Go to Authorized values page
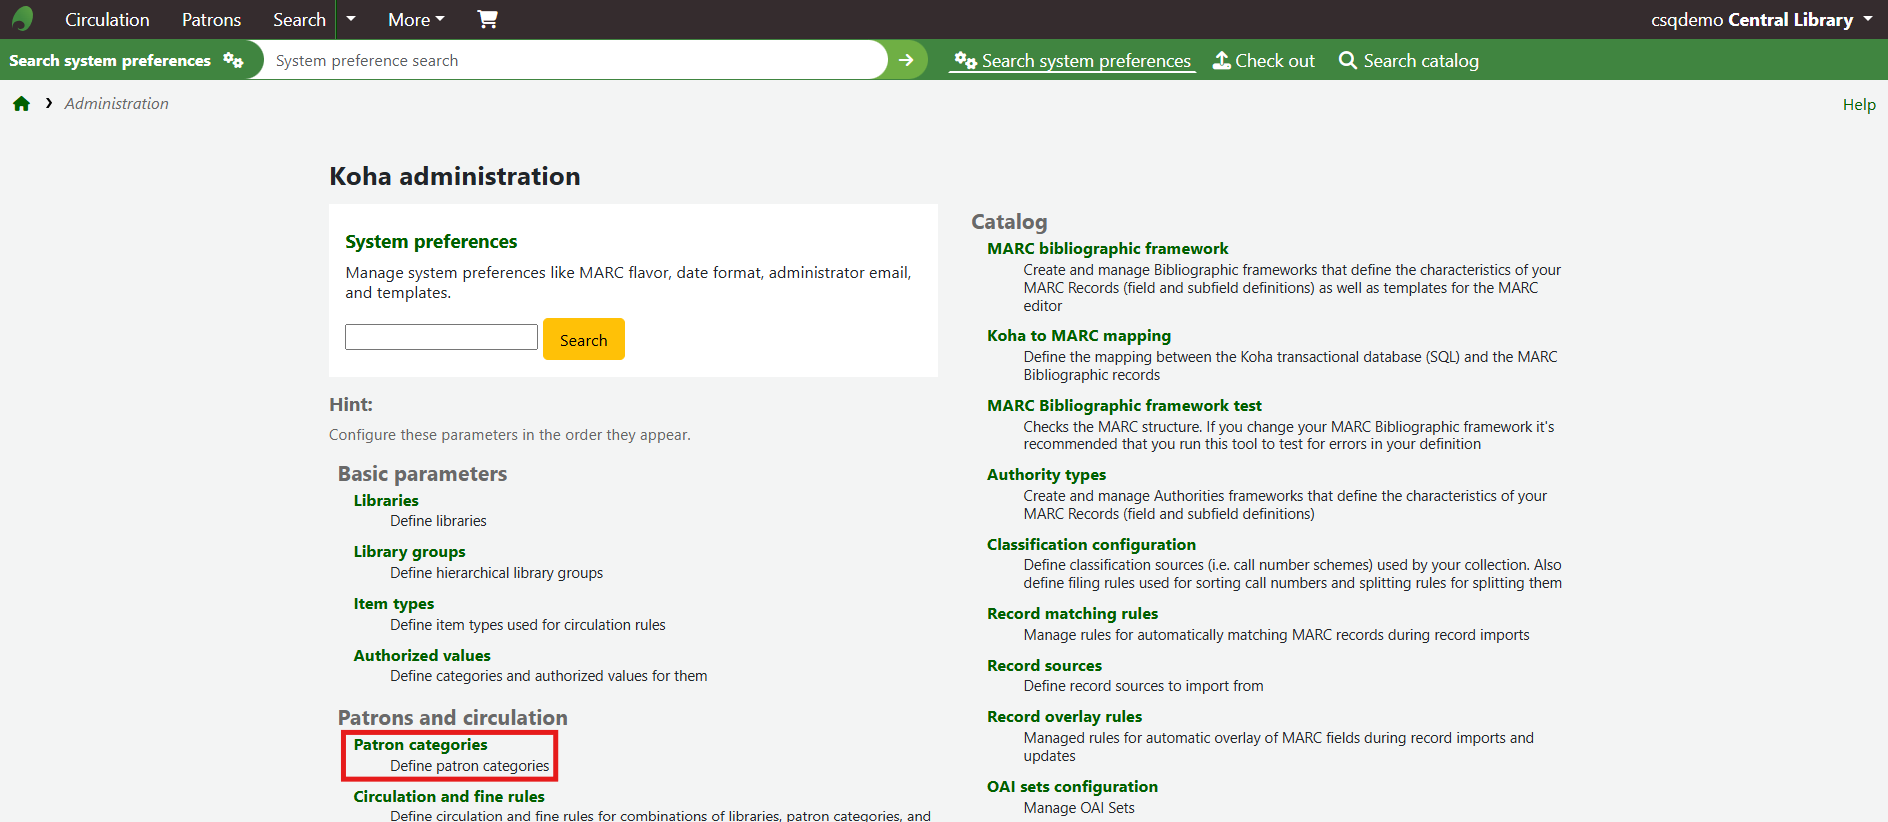The width and height of the screenshot is (1888, 822). coord(422,656)
